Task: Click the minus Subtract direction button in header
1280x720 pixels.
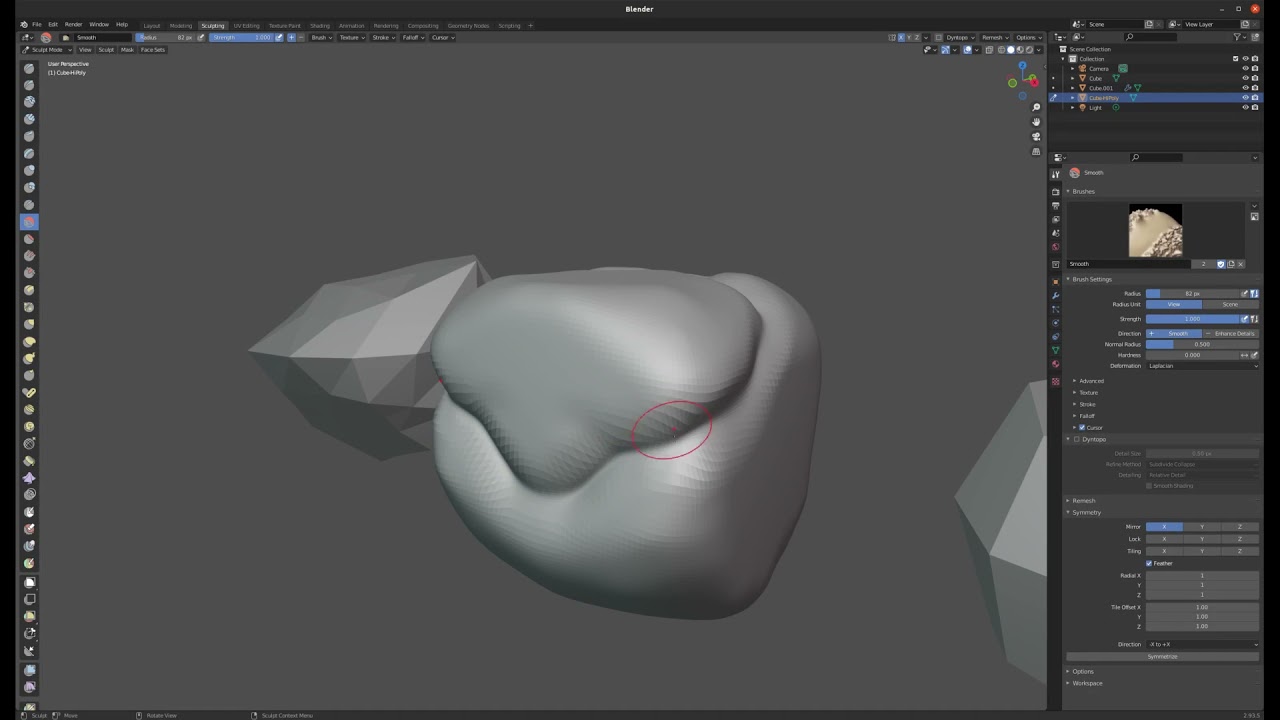Action: coord(301,37)
